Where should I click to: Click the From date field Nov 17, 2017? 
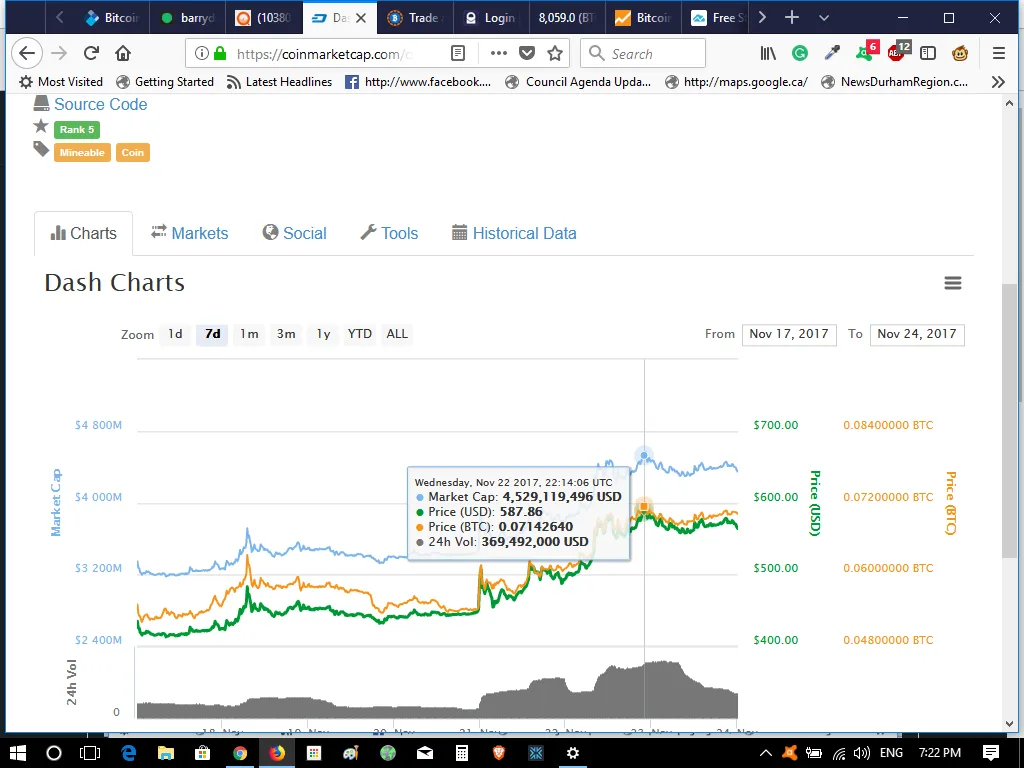tap(789, 334)
